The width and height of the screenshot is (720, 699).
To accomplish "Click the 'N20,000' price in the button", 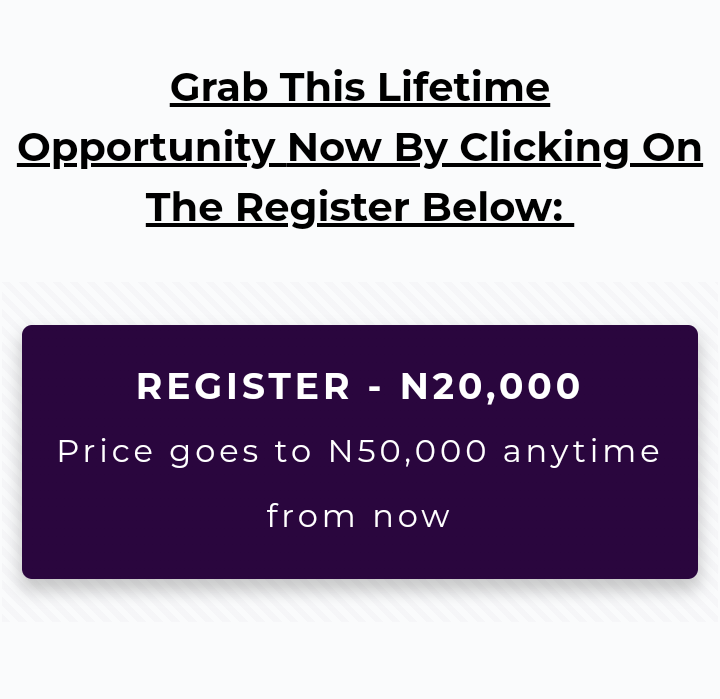I will 491,387.
